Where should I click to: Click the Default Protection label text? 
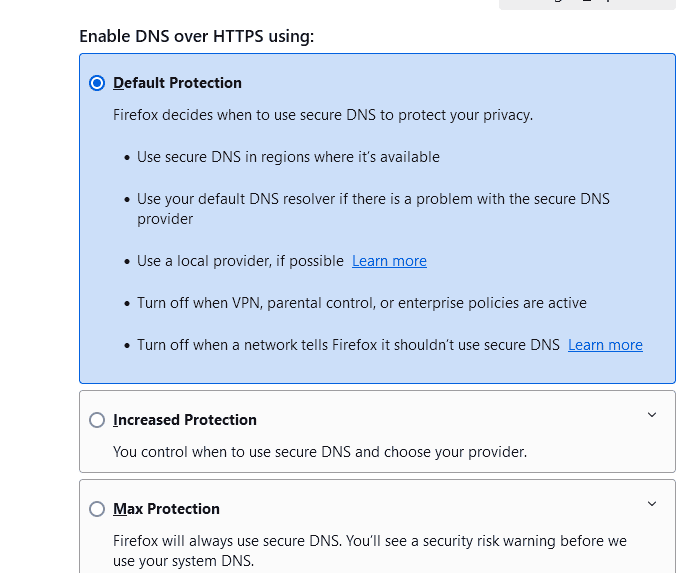177,83
